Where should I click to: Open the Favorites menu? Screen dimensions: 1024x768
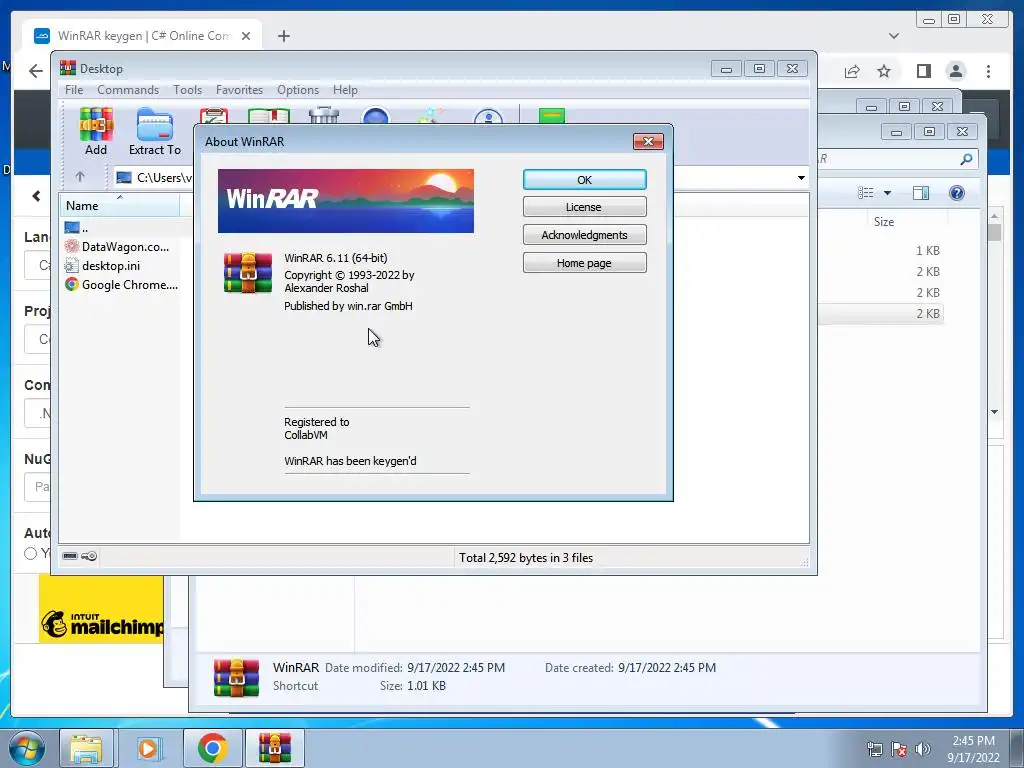point(239,90)
